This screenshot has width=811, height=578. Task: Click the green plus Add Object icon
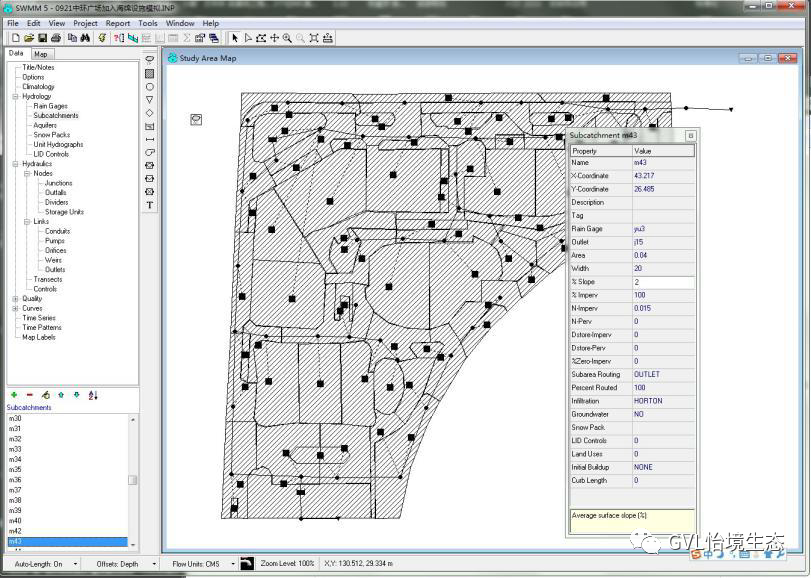pos(14,395)
